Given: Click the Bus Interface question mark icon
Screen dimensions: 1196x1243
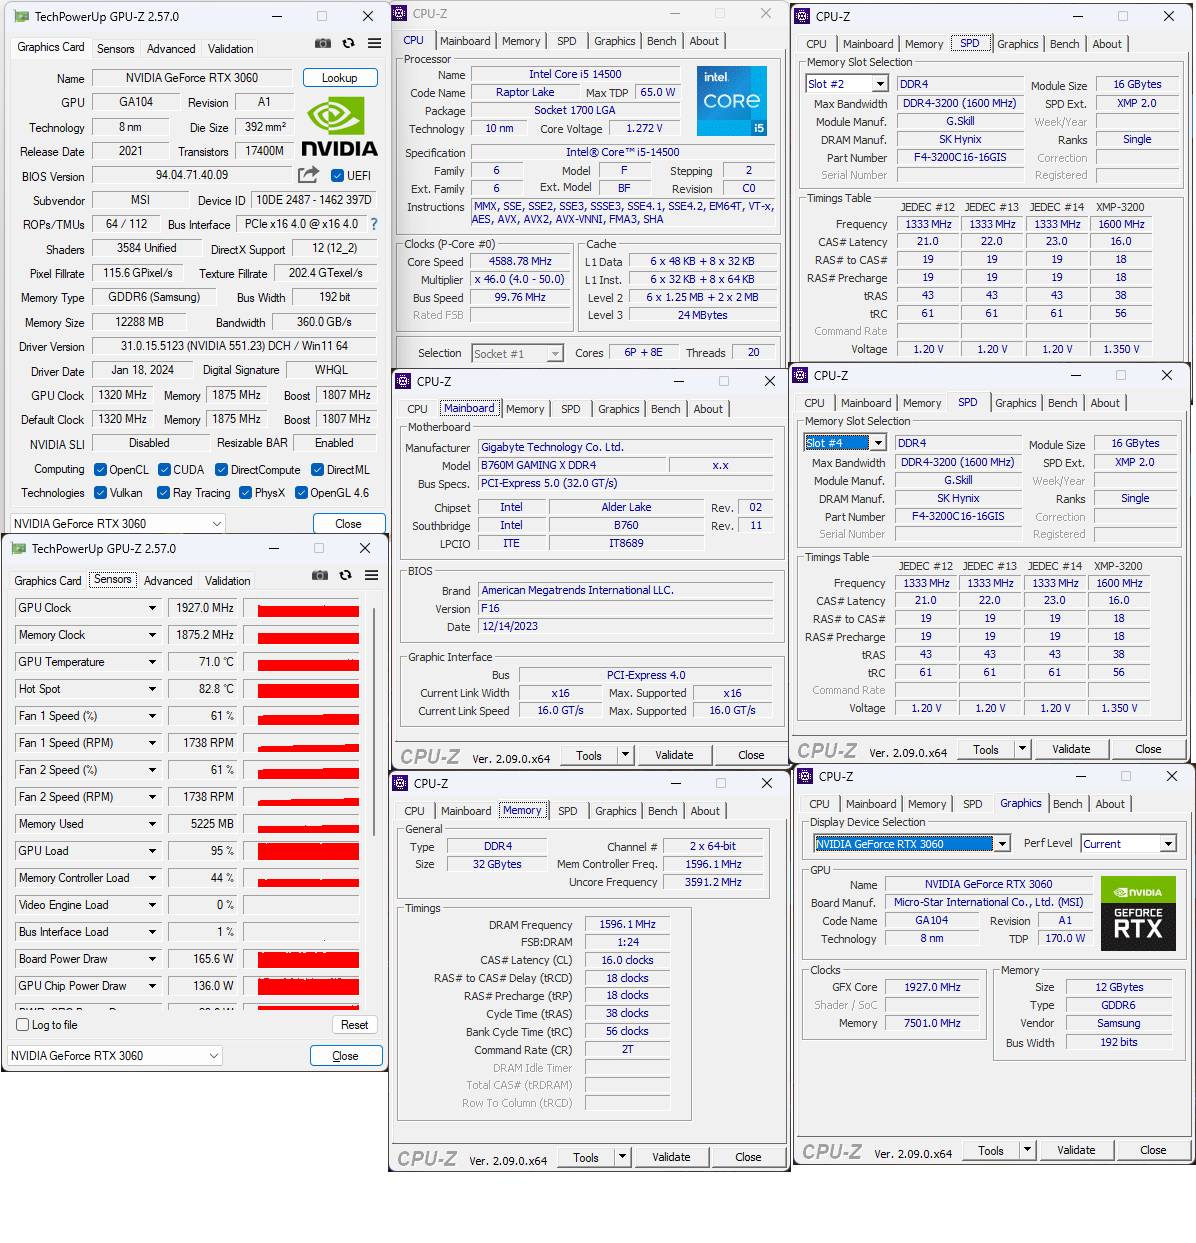Looking at the screenshot, I should pos(374,224).
